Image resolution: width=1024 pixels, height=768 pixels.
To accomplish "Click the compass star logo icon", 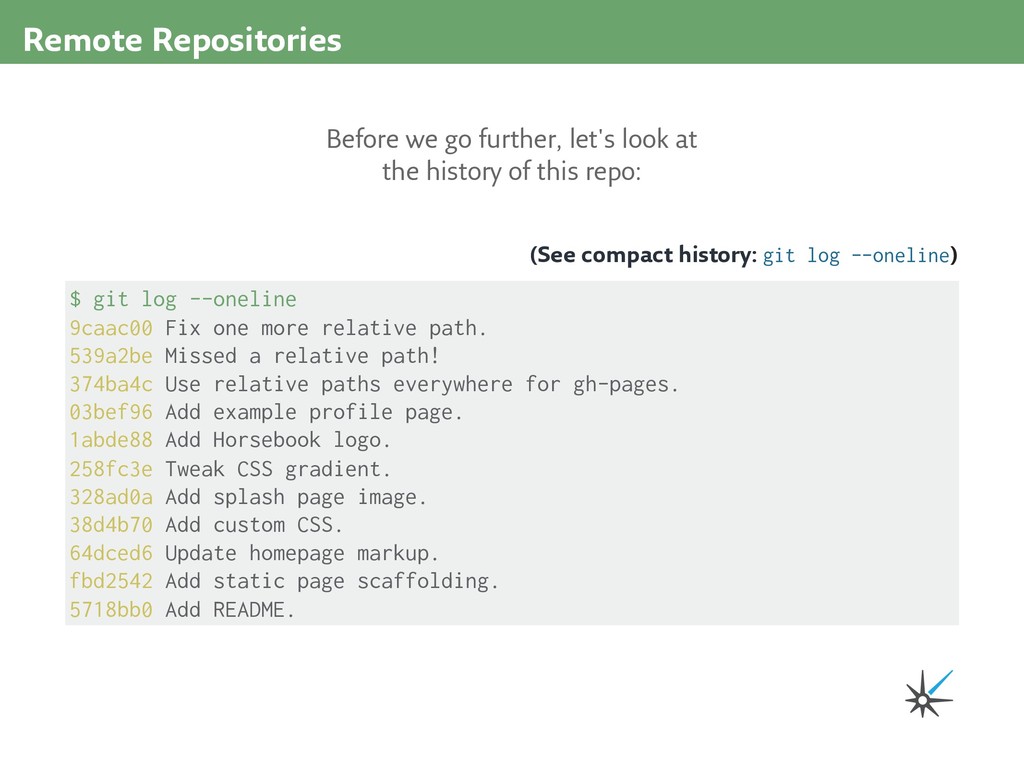I will (927, 695).
